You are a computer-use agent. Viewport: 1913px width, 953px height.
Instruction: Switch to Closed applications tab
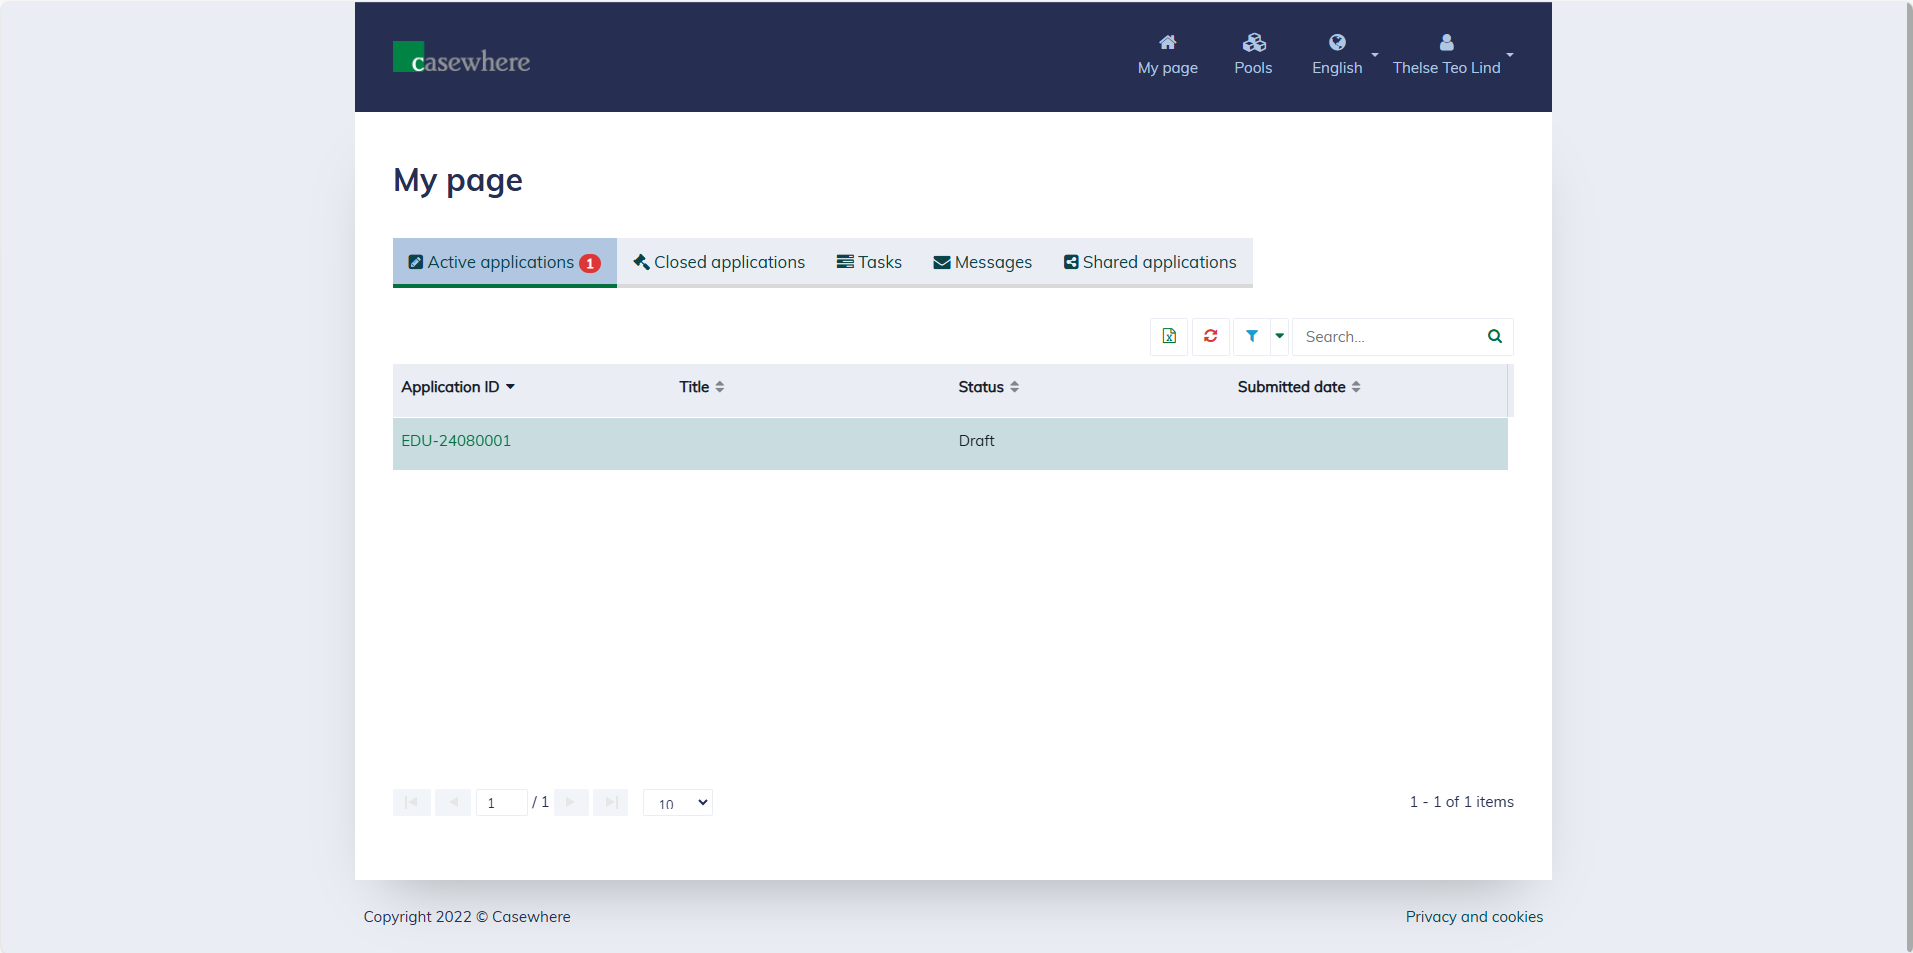tap(718, 262)
